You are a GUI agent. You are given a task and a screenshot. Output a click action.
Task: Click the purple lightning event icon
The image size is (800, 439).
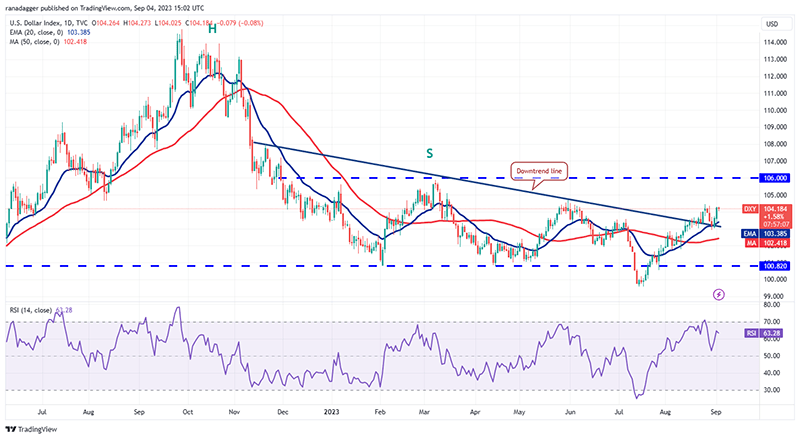[x=718, y=295]
